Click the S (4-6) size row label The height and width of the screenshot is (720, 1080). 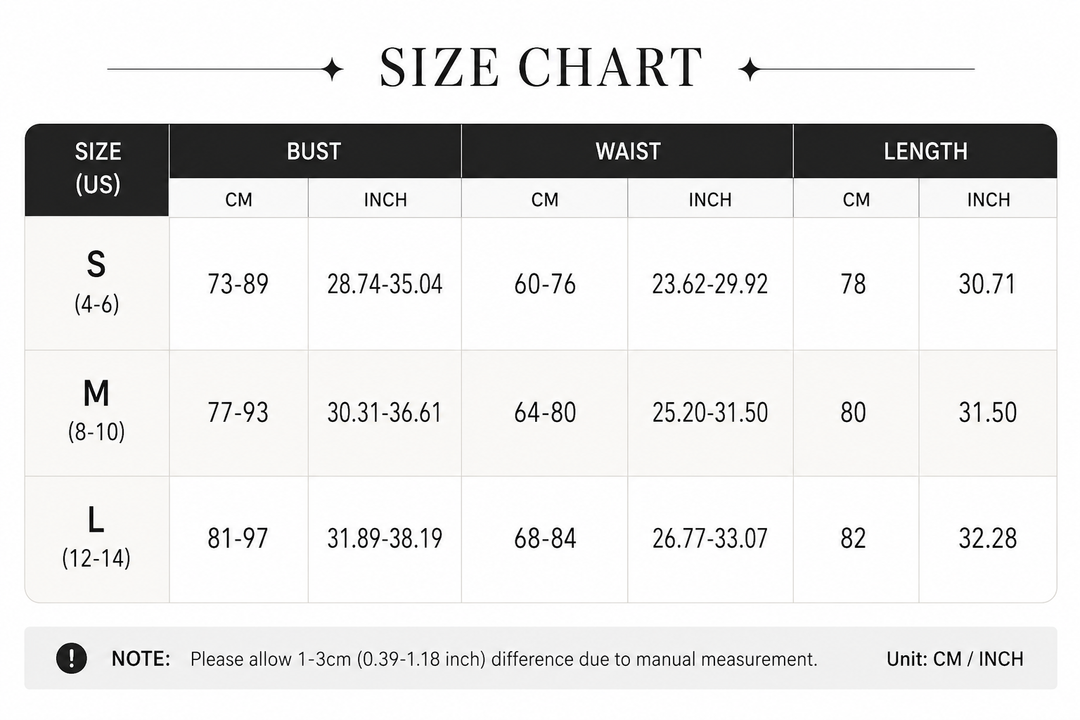96,282
